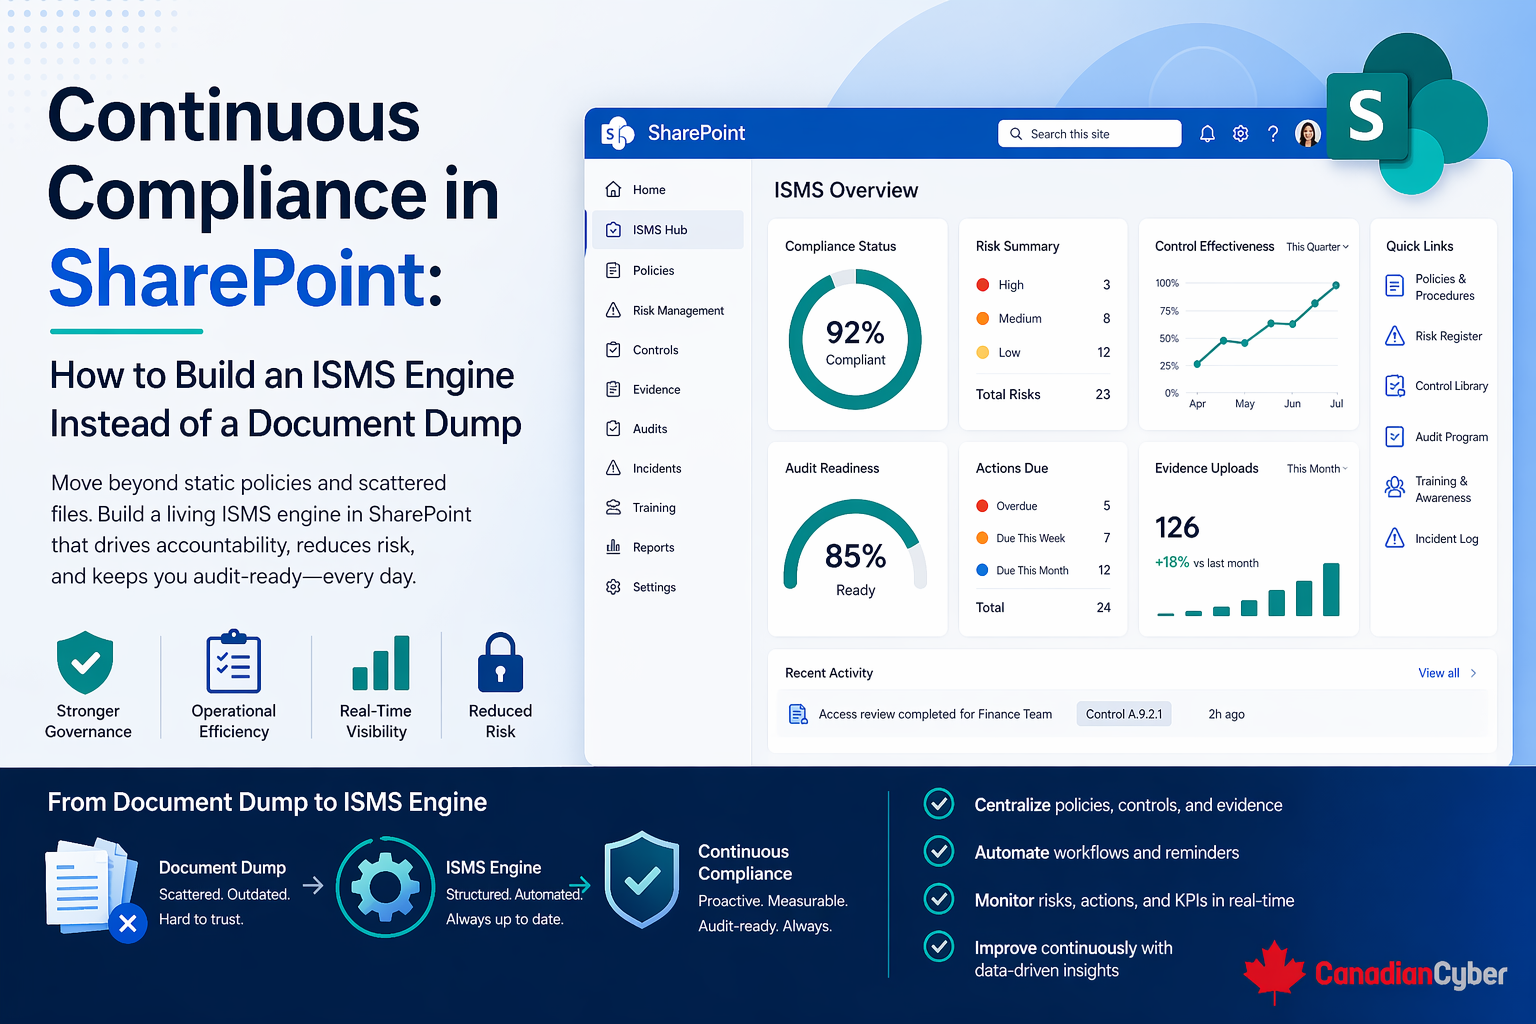Screen dimensions: 1536x1024
Task: Click the Incident Log warning icon
Action: pyautogui.click(x=1394, y=539)
